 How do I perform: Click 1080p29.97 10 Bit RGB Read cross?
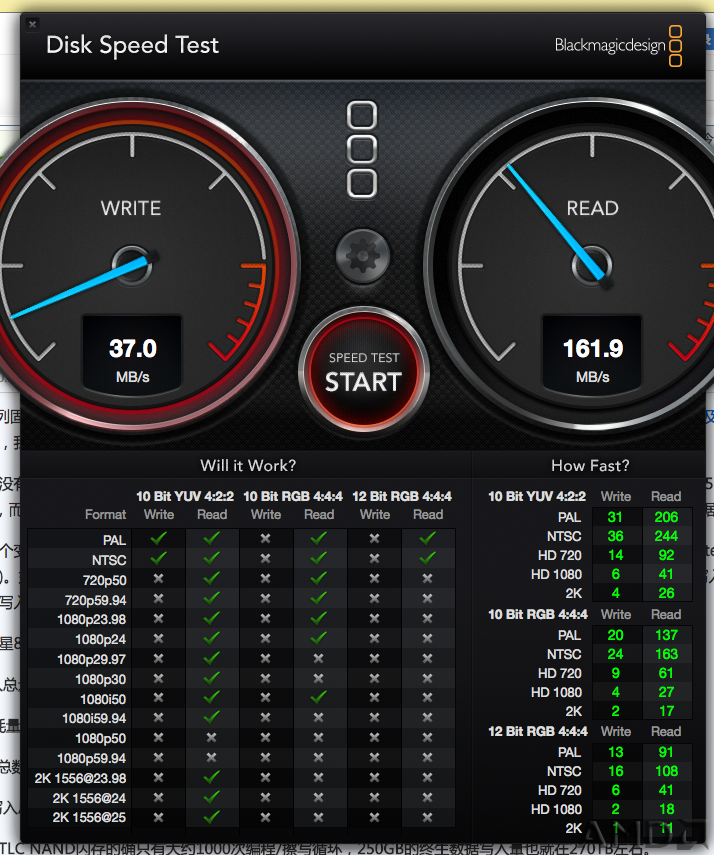pos(319,658)
